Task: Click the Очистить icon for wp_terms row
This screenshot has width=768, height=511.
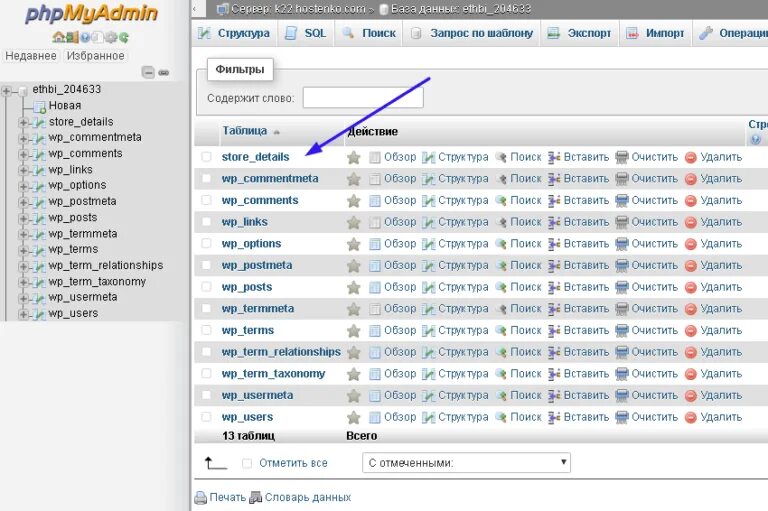Action: 622,331
